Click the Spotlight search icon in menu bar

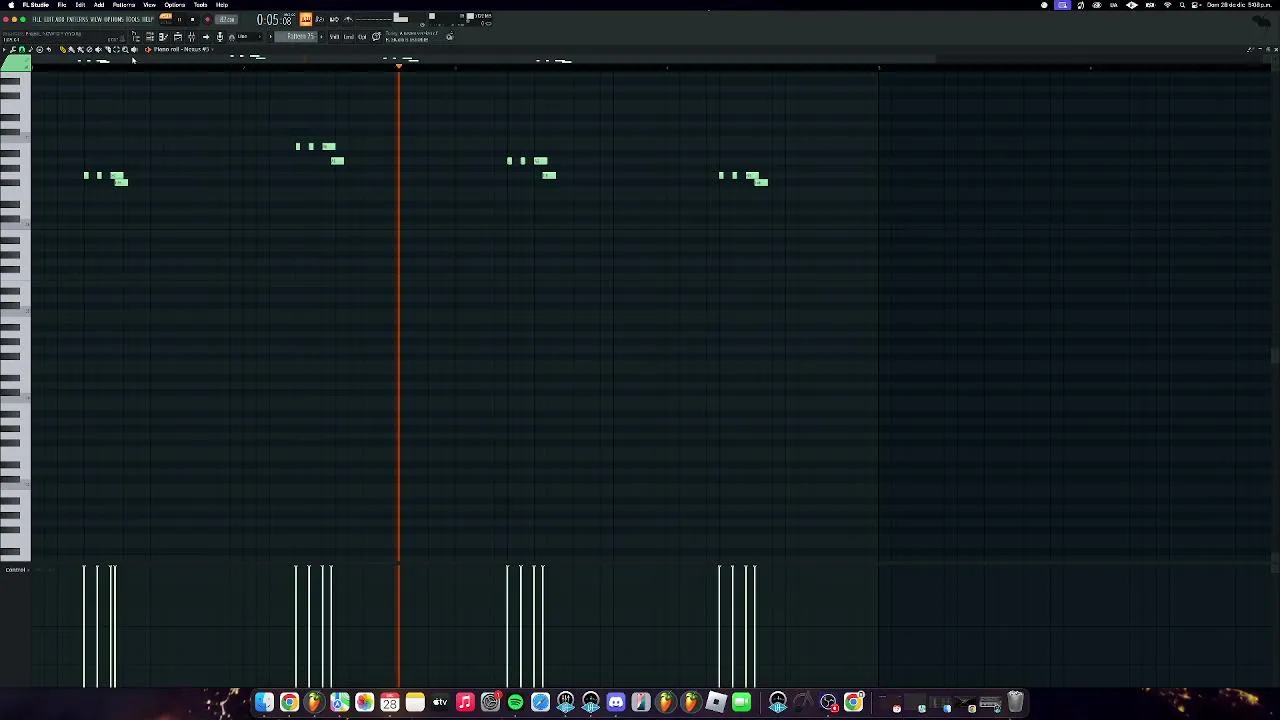(x=1182, y=5)
